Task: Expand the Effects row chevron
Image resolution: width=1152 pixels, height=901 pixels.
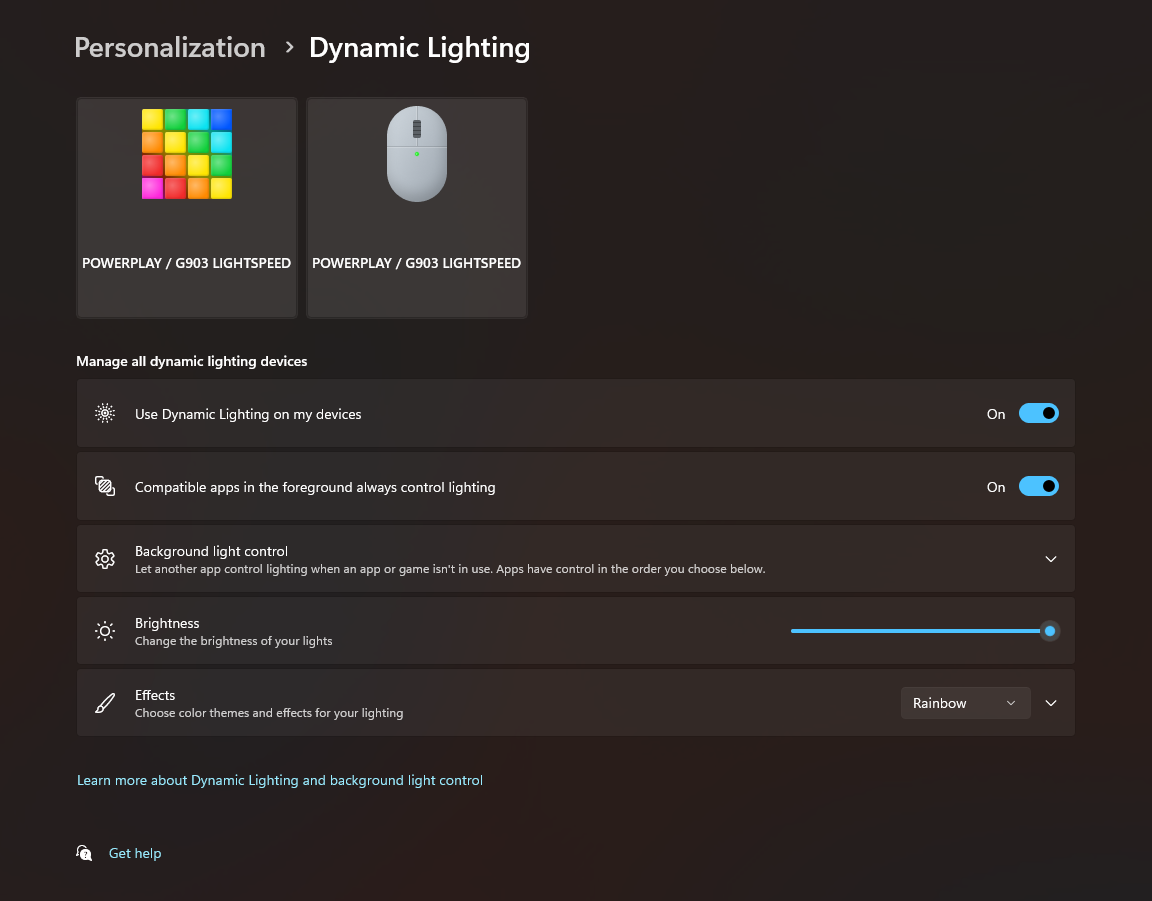Action: (x=1050, y=703)
